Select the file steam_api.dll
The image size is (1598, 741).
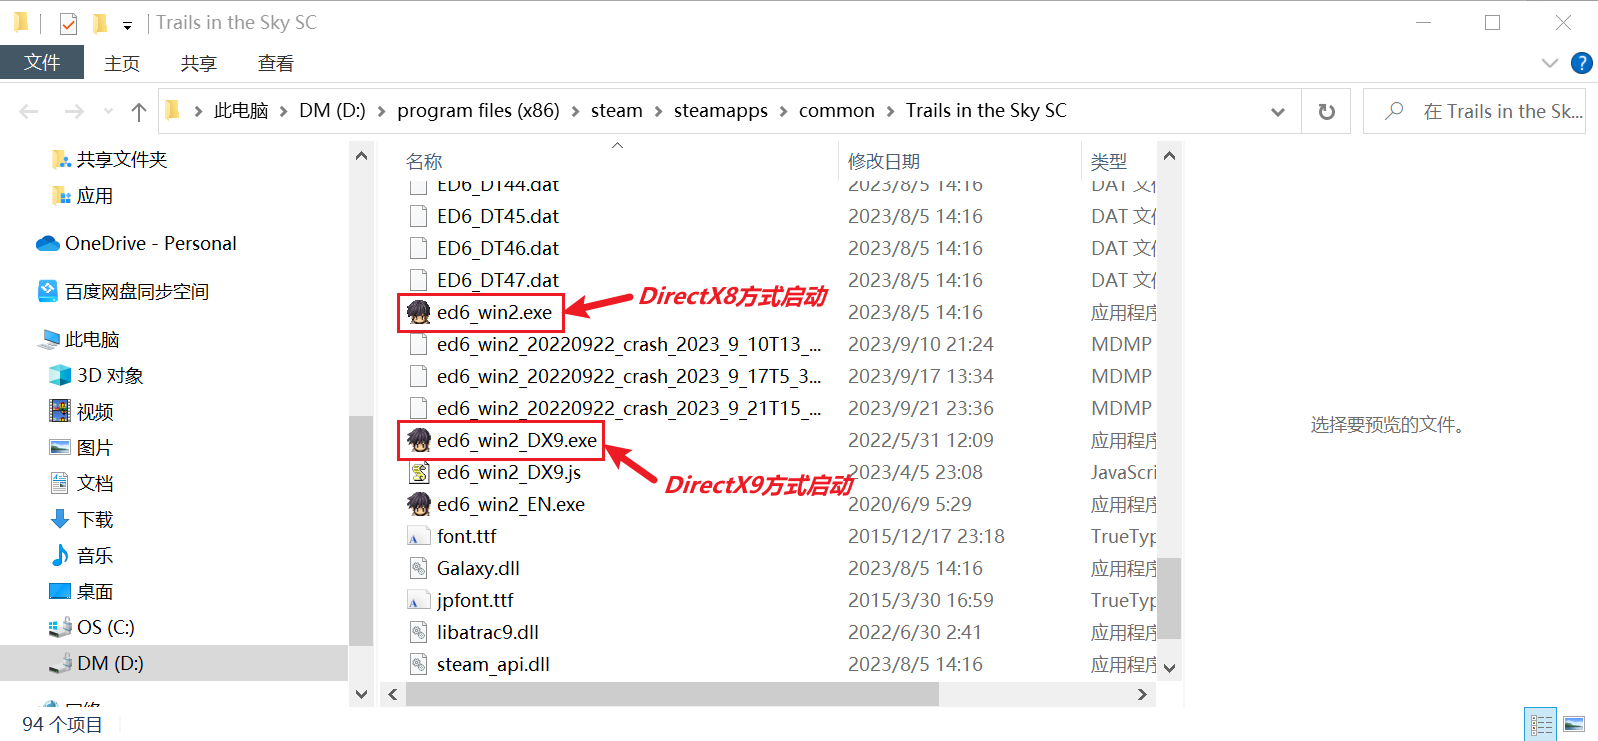coord(493,664)
